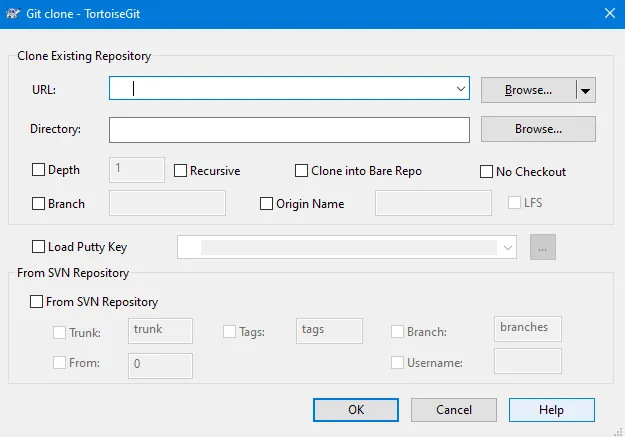625x437 pixels.
Task: Click the Browse button next to Directory
Action: (x=538, y=129)
